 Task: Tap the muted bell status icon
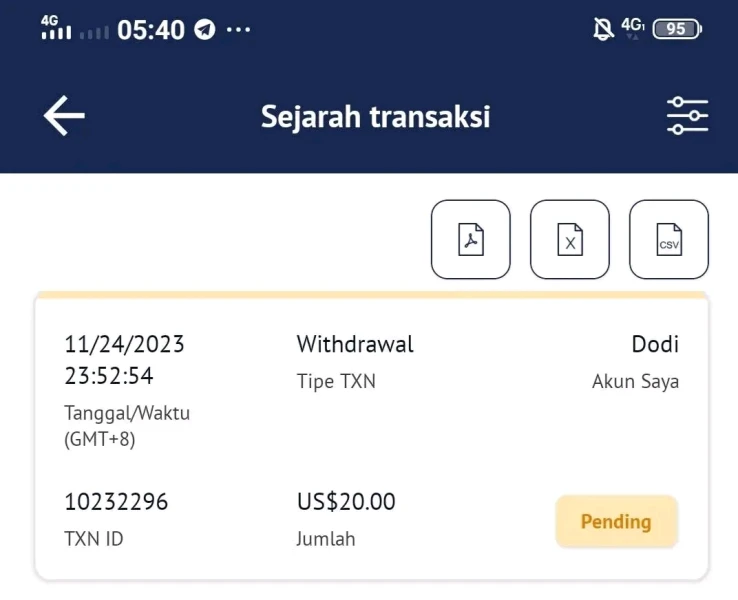(603, 29)
